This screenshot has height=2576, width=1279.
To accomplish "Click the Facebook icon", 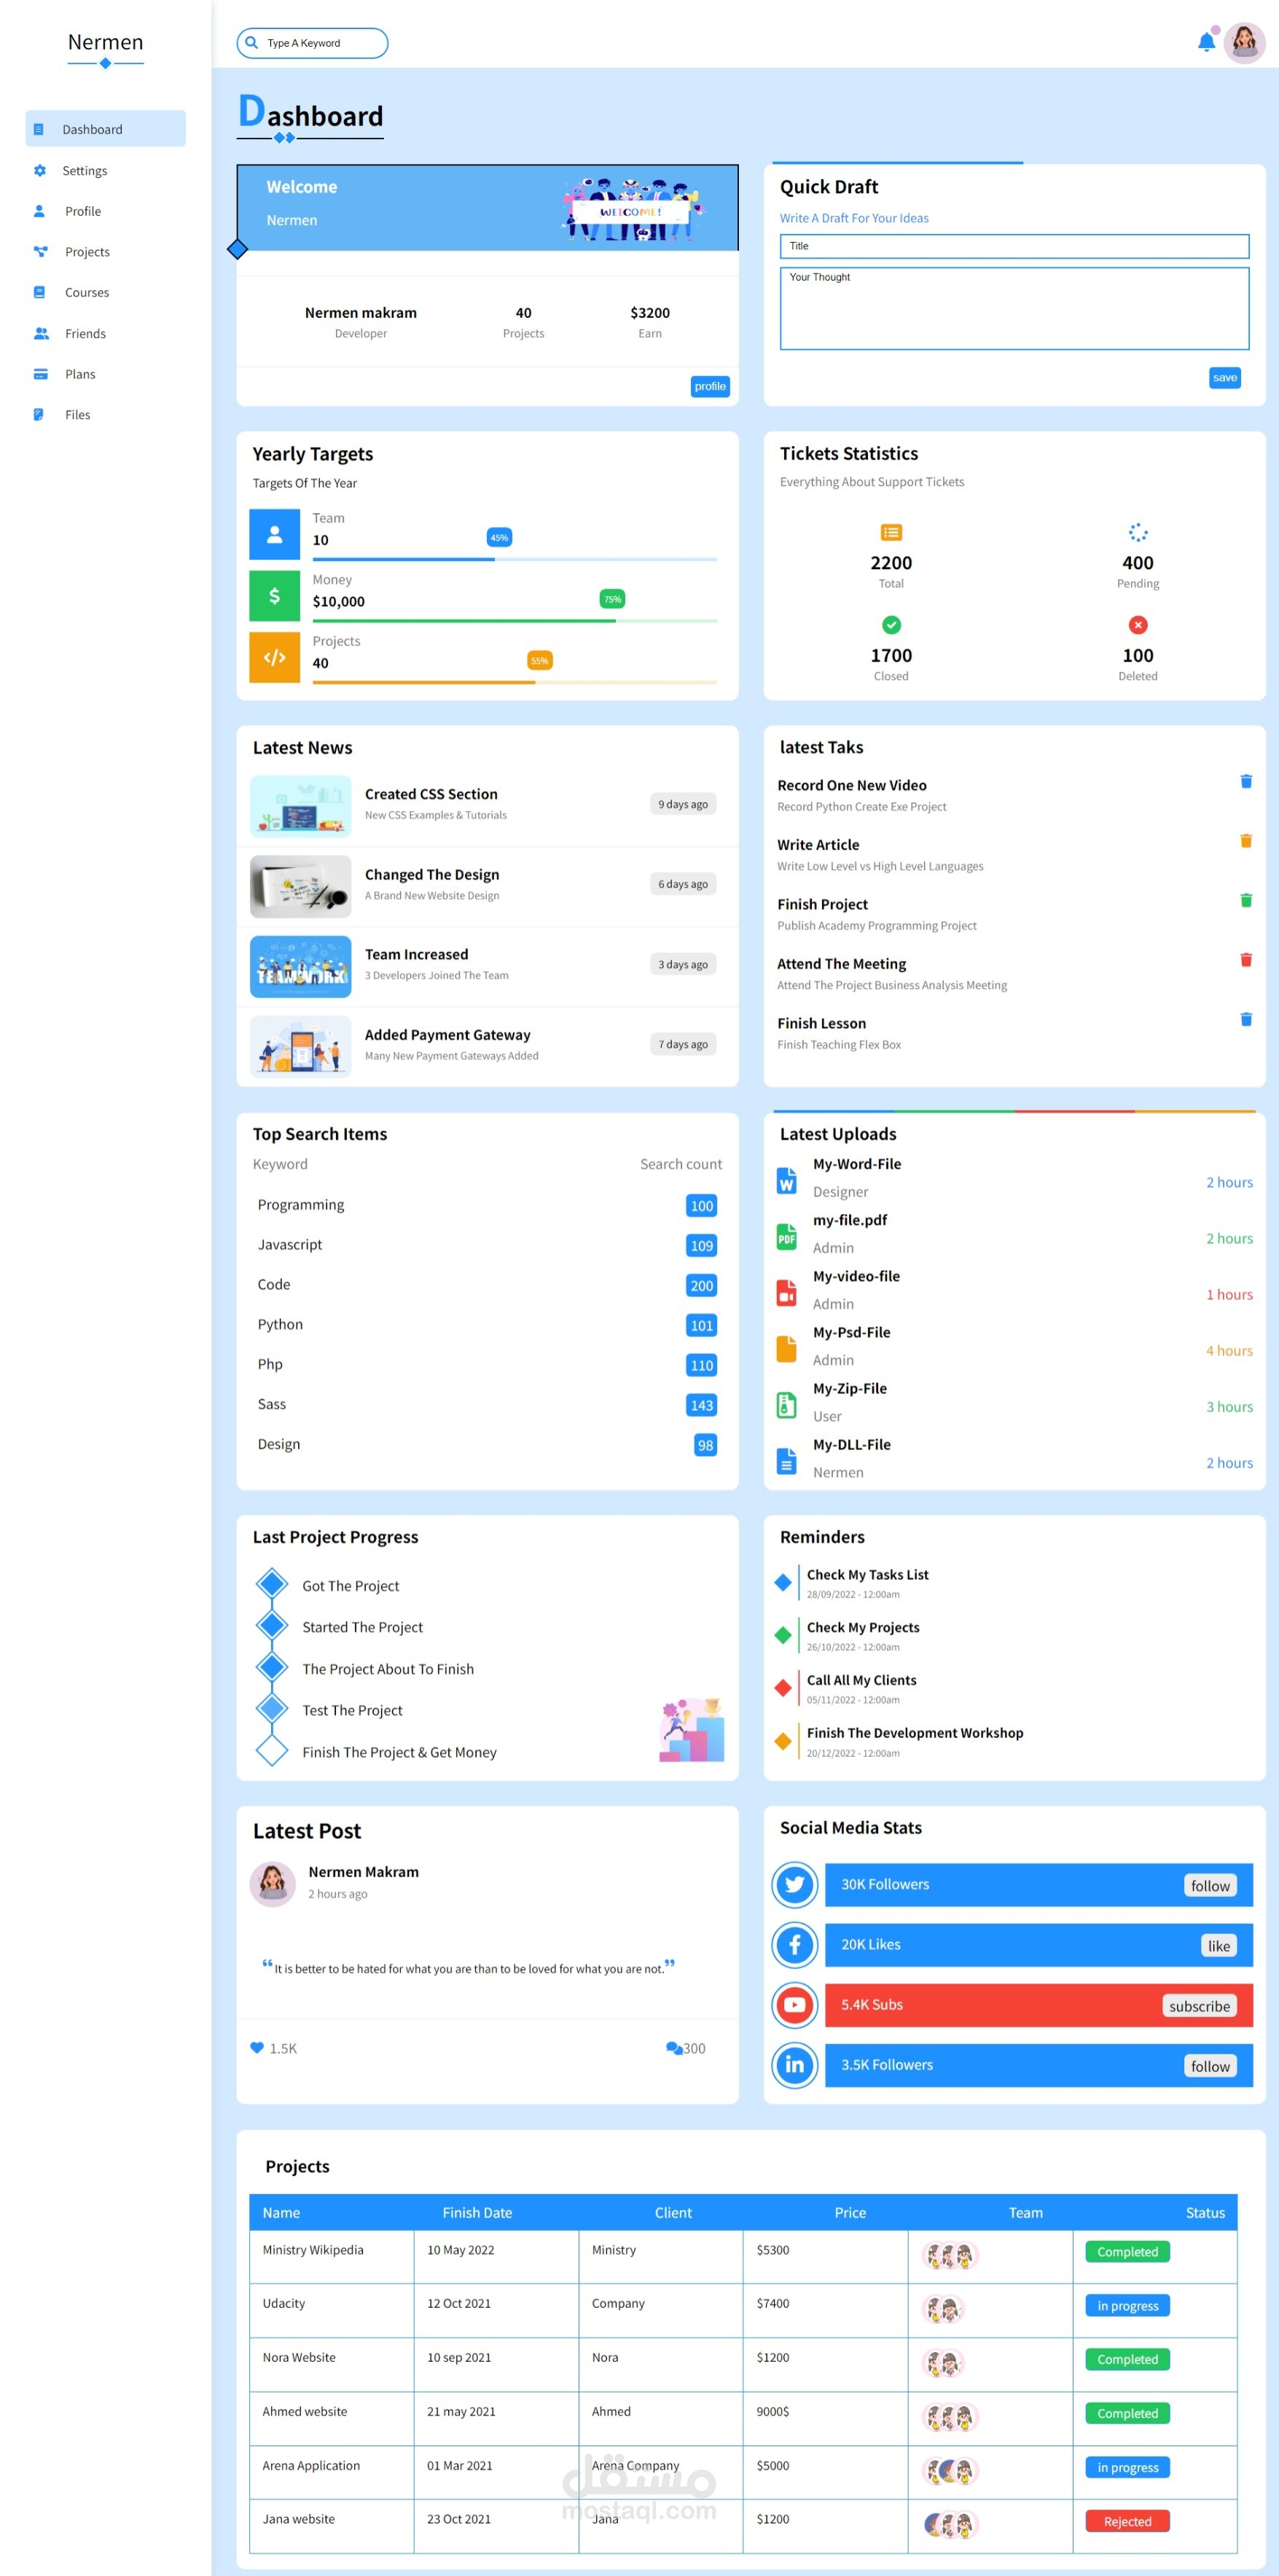I will point(795,1945).
